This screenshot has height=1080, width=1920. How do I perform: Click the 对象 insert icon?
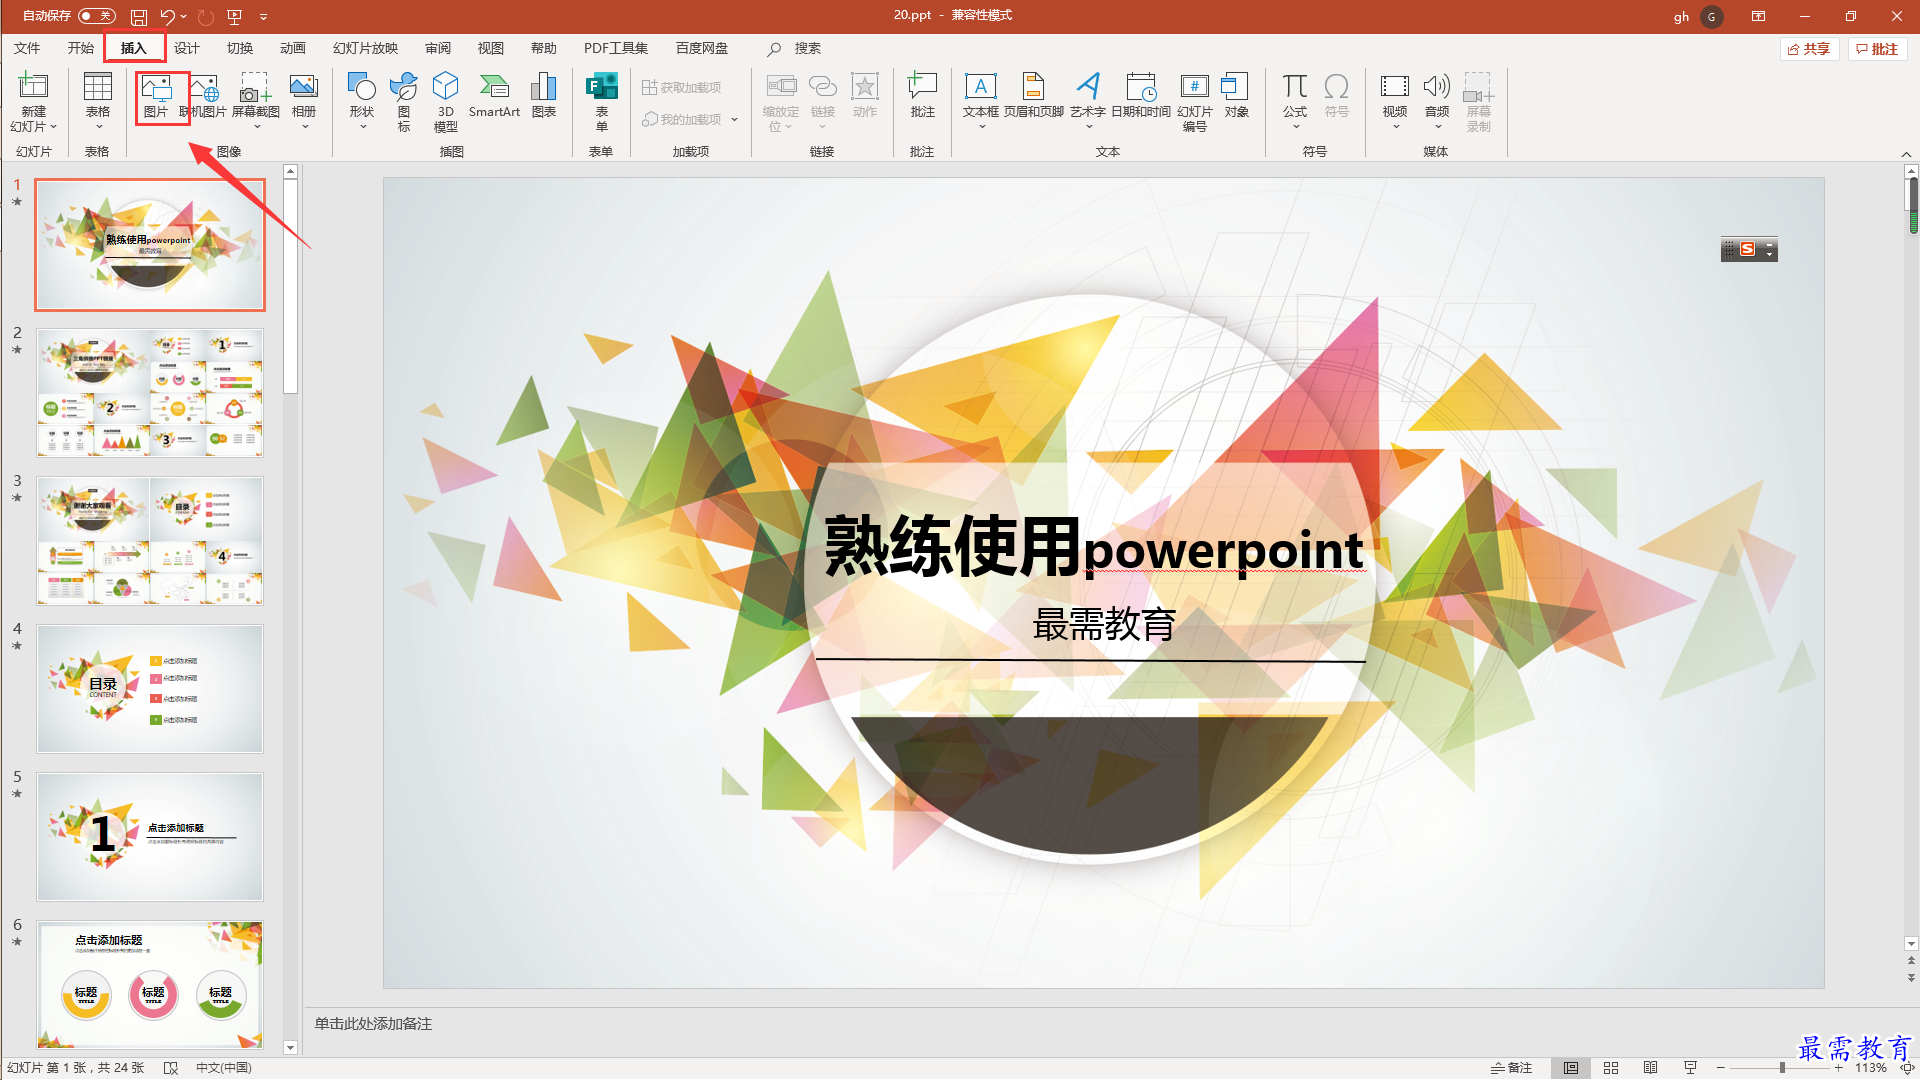[x=1237, y=97]
